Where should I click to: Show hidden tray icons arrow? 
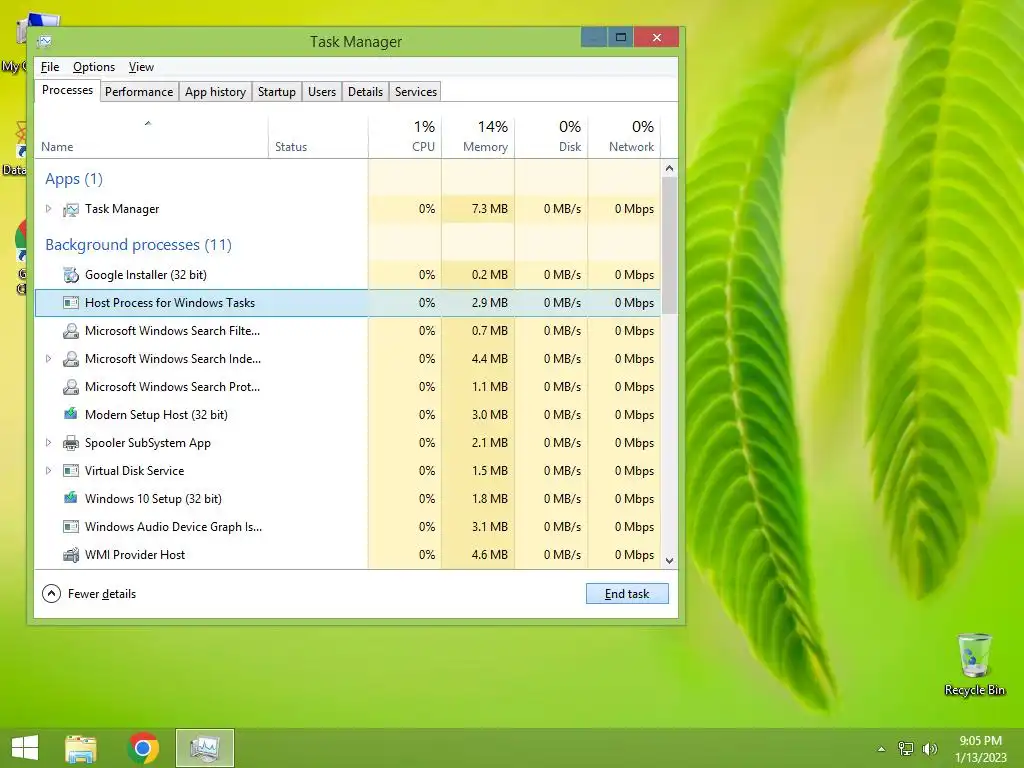[x=881, y=749]
